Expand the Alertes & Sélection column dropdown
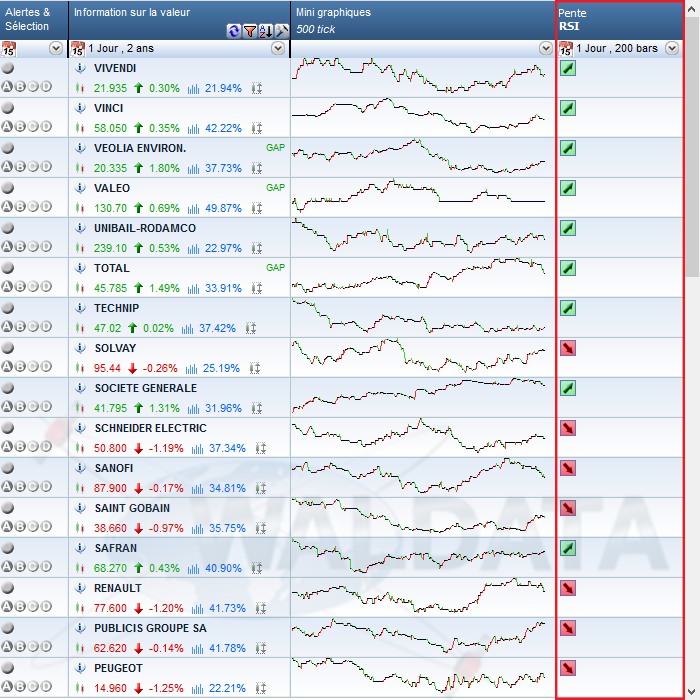 55,48
